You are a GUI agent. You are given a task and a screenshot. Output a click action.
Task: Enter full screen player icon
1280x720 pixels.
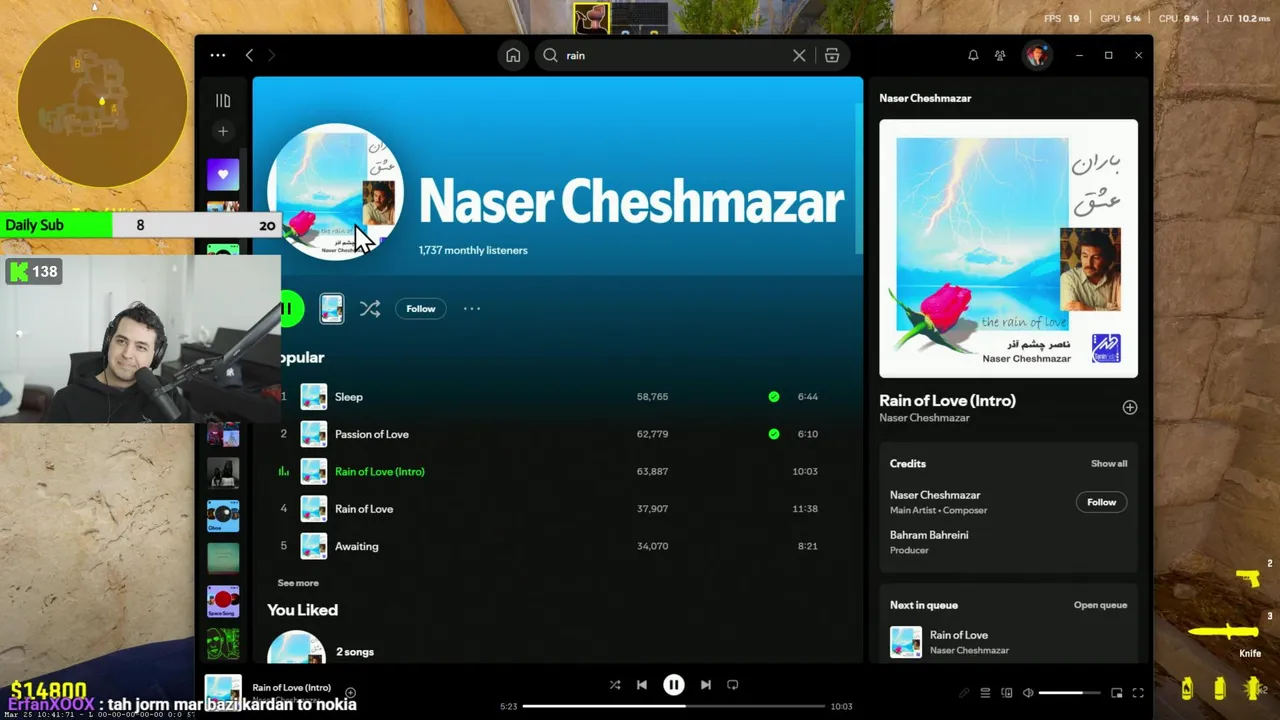(x=1138, y=693)
